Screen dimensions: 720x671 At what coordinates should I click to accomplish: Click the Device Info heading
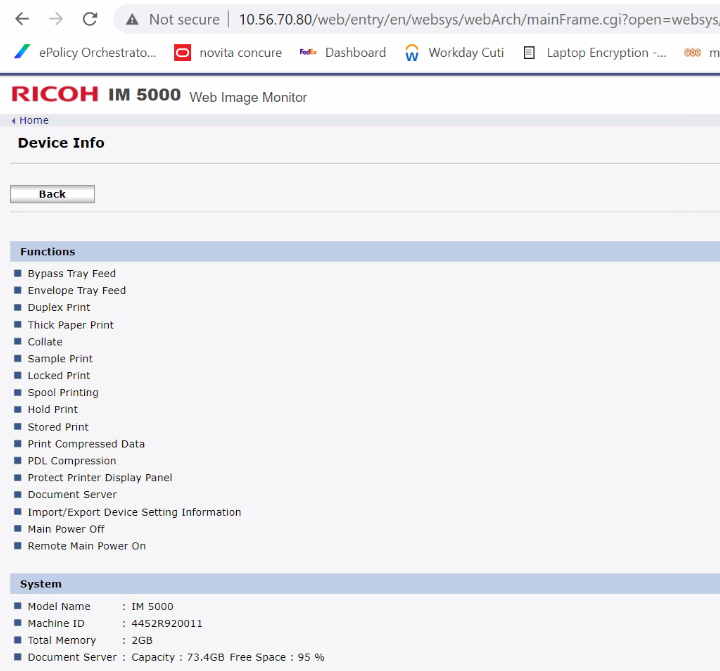tap(61, 143)
